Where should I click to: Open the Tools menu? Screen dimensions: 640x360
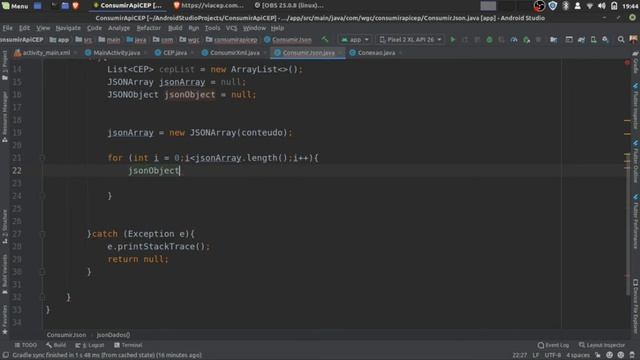click(x=212, y=28)
